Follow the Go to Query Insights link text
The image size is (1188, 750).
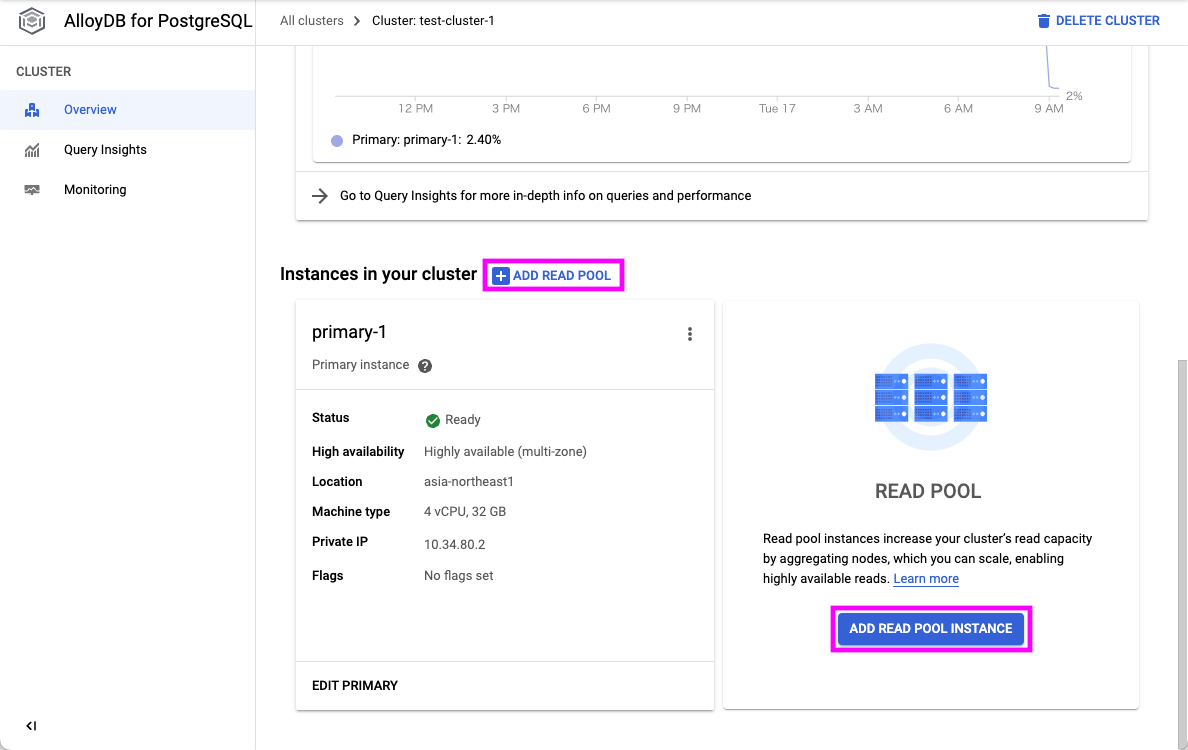(546, 195)
